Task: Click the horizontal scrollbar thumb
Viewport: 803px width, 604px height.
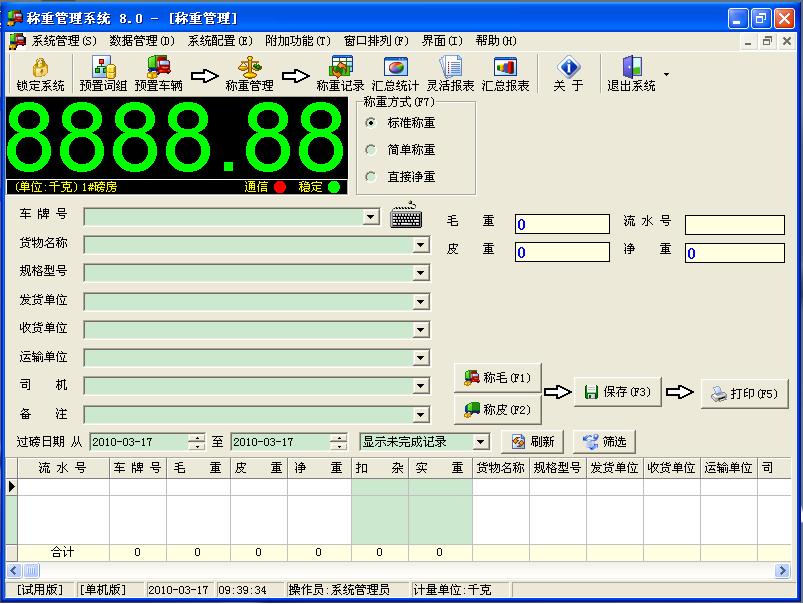Action: (31, 570)
